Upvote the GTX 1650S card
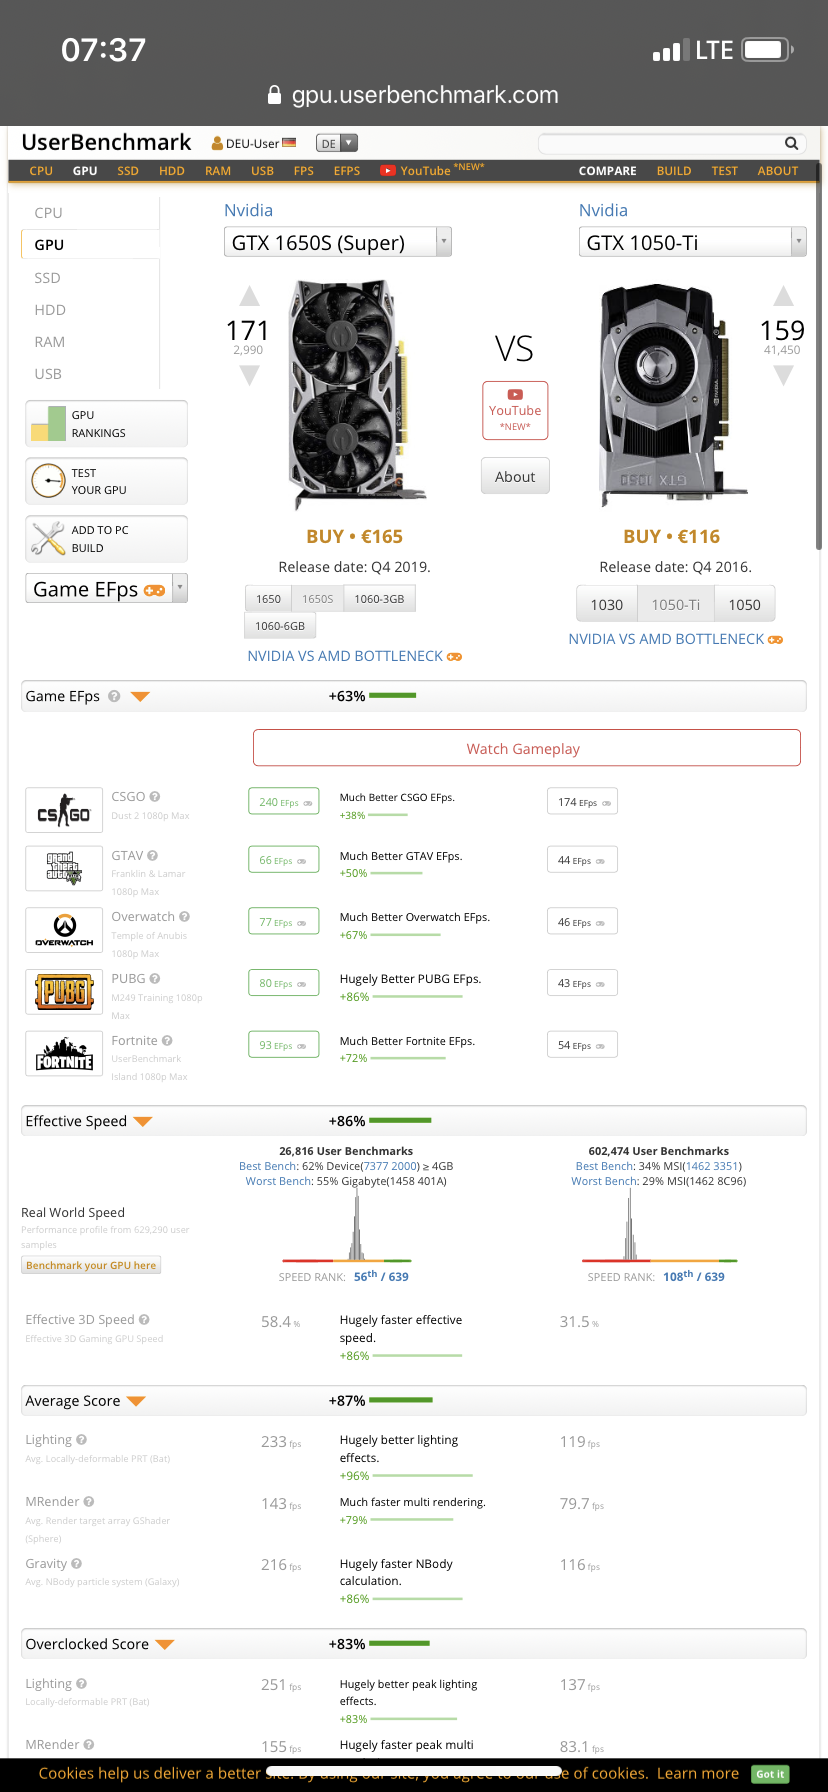This screenshot has width=828, height=1792. pyautogui.click(x=250, y=296)
